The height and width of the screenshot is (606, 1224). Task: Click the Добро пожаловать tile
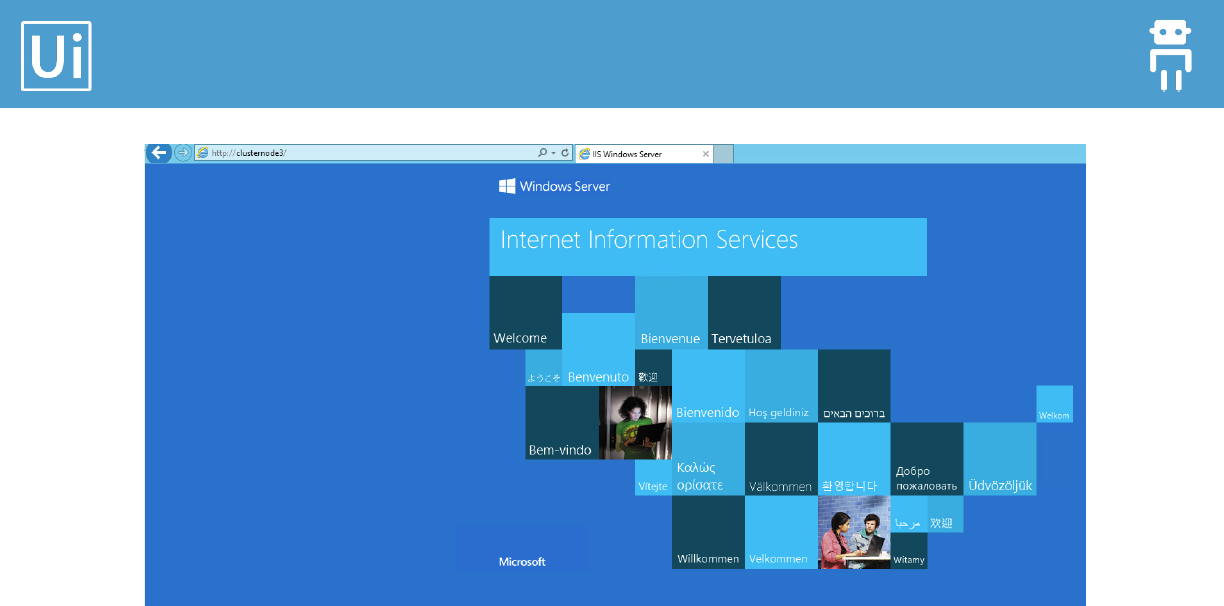pos(927,459)
